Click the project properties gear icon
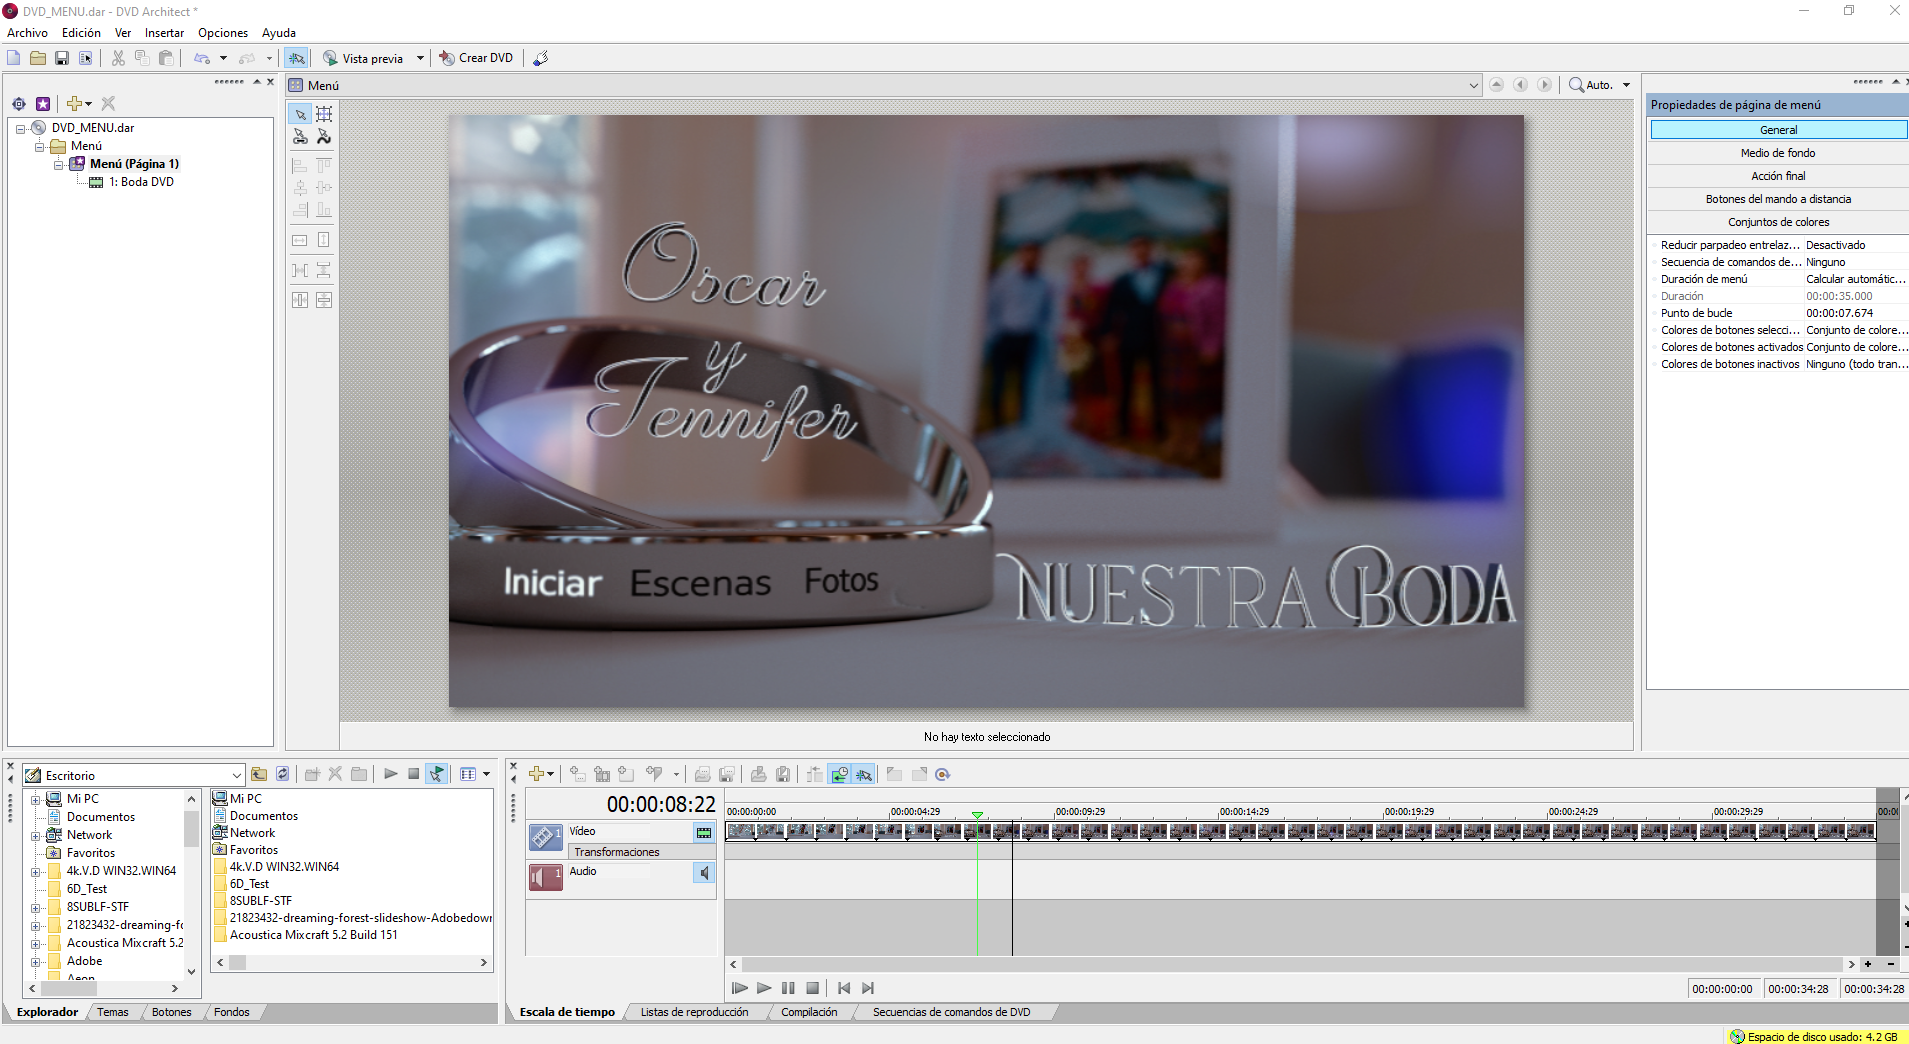This screenshot has width=1909, height=1044. click(19, 104)
